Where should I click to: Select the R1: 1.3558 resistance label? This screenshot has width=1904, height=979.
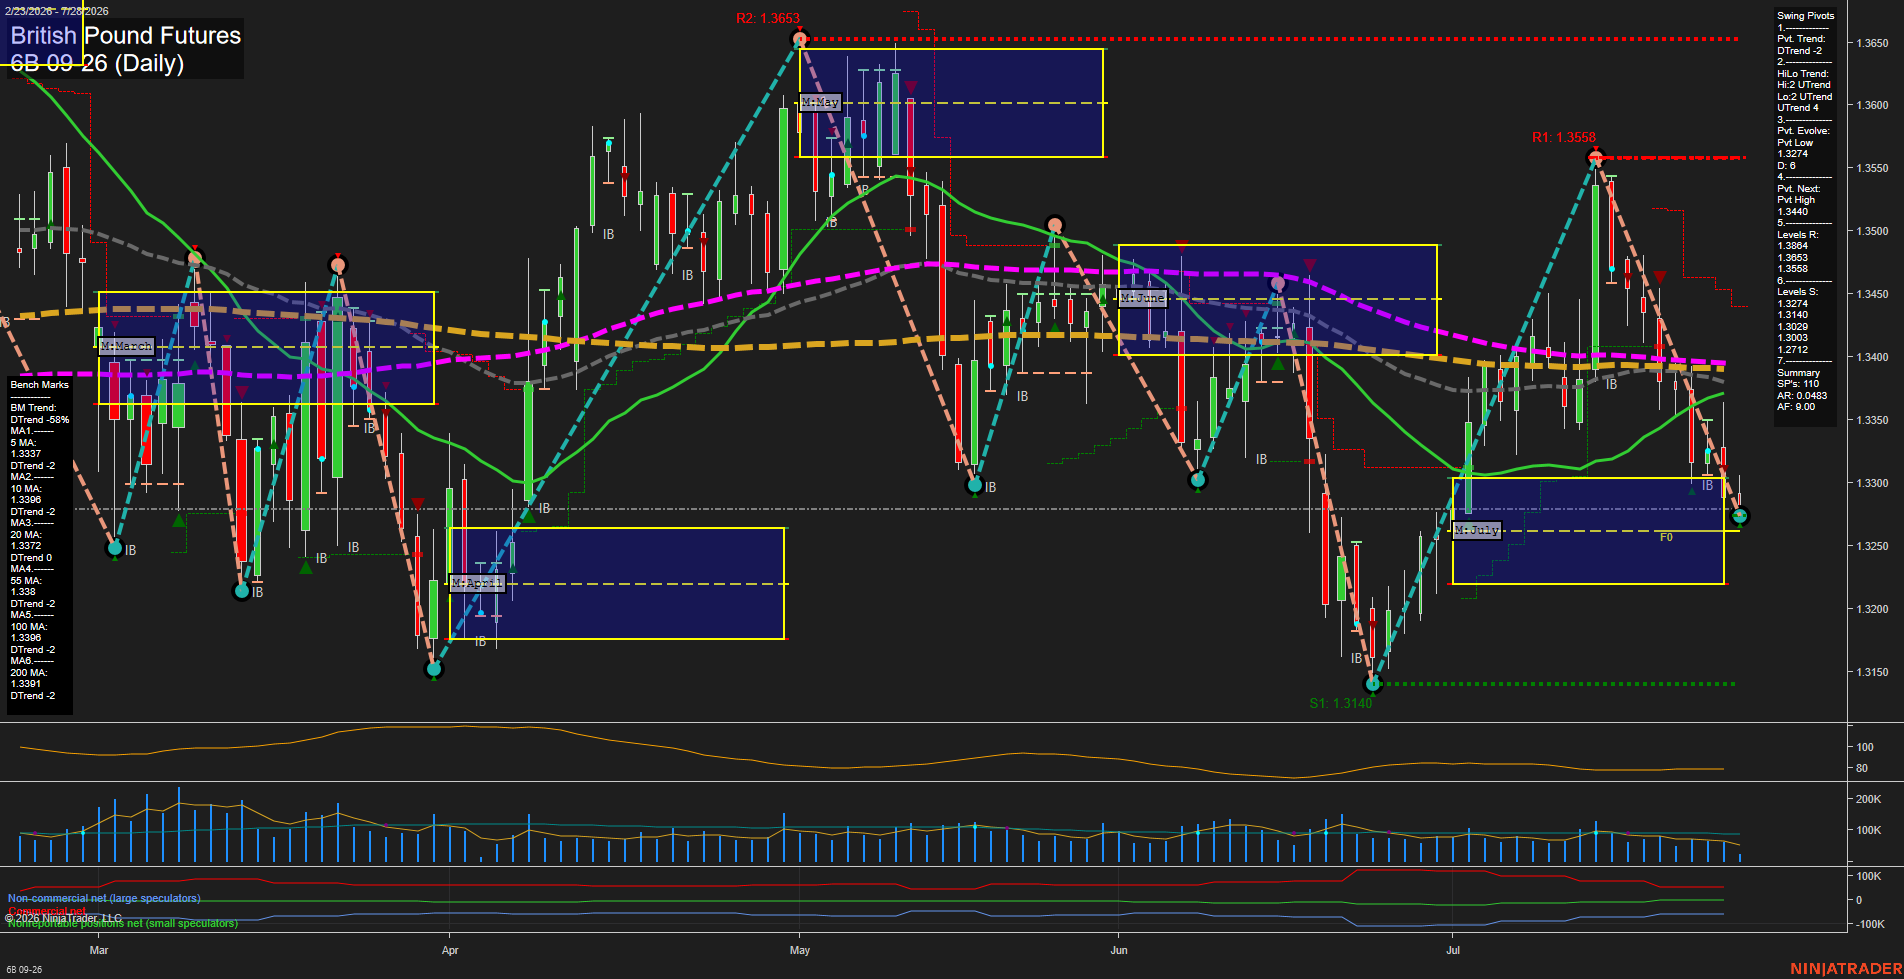1564,137
